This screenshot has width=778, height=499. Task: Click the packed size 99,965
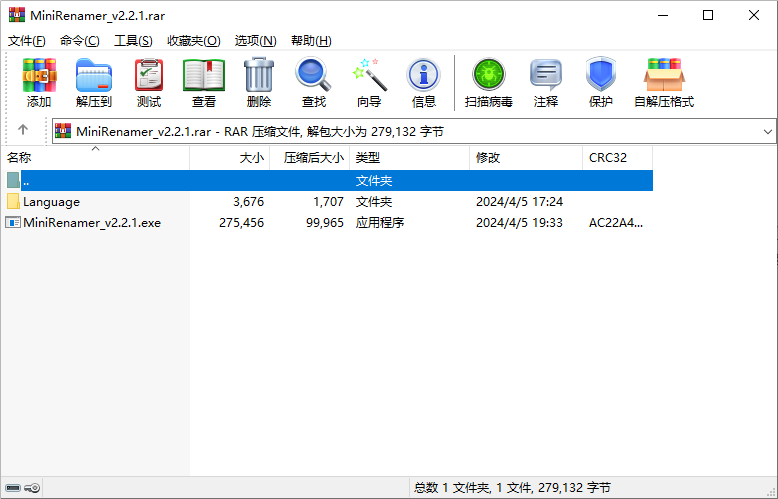325,223
